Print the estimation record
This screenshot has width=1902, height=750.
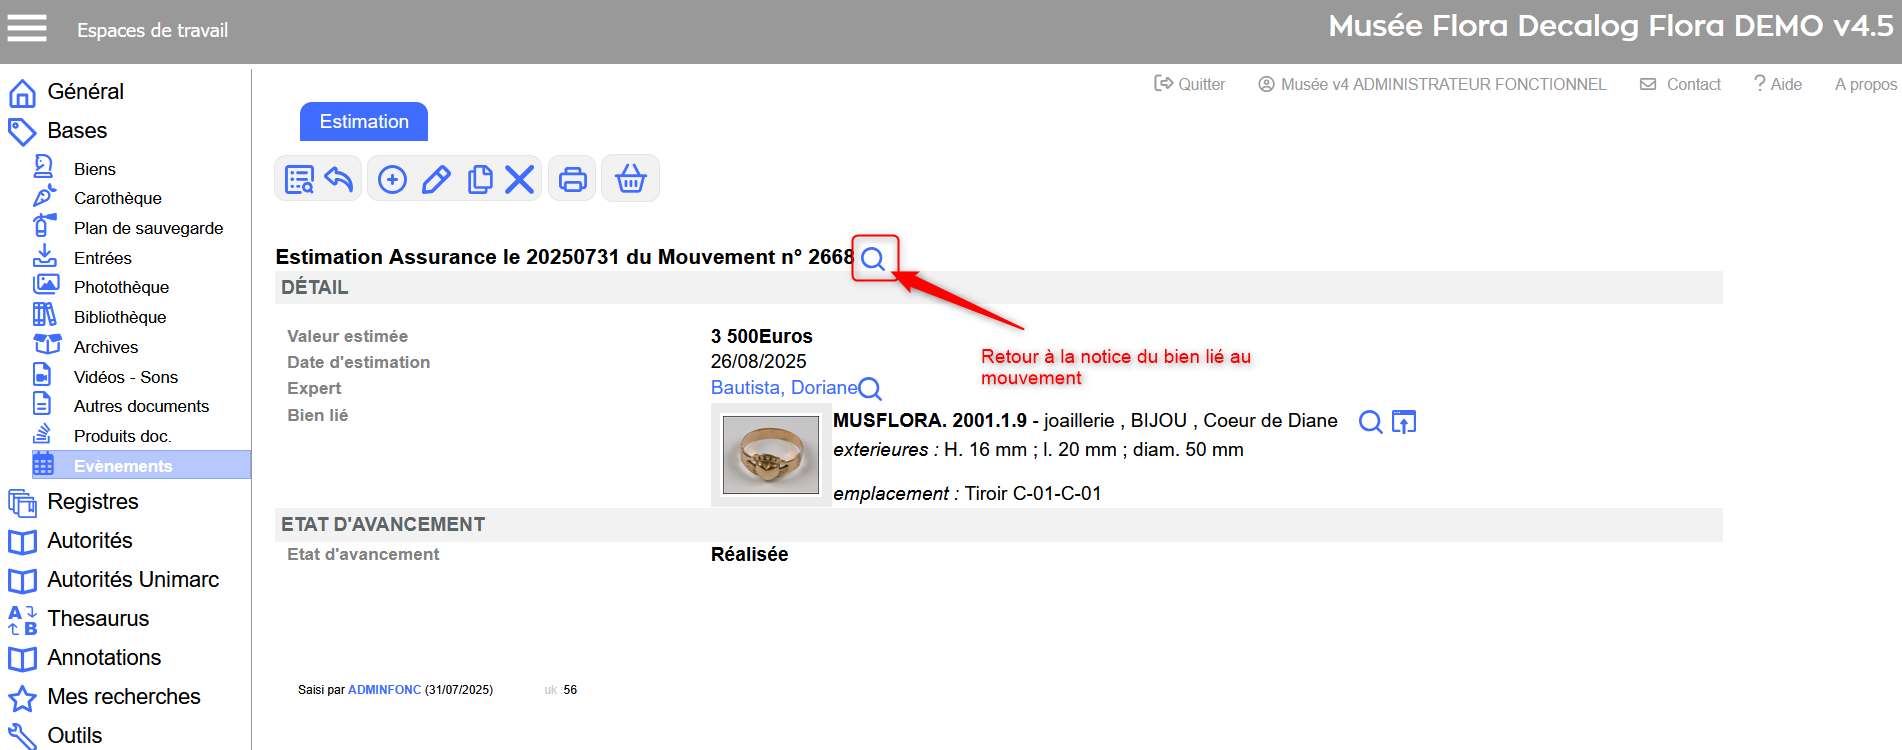pos(573,179)
